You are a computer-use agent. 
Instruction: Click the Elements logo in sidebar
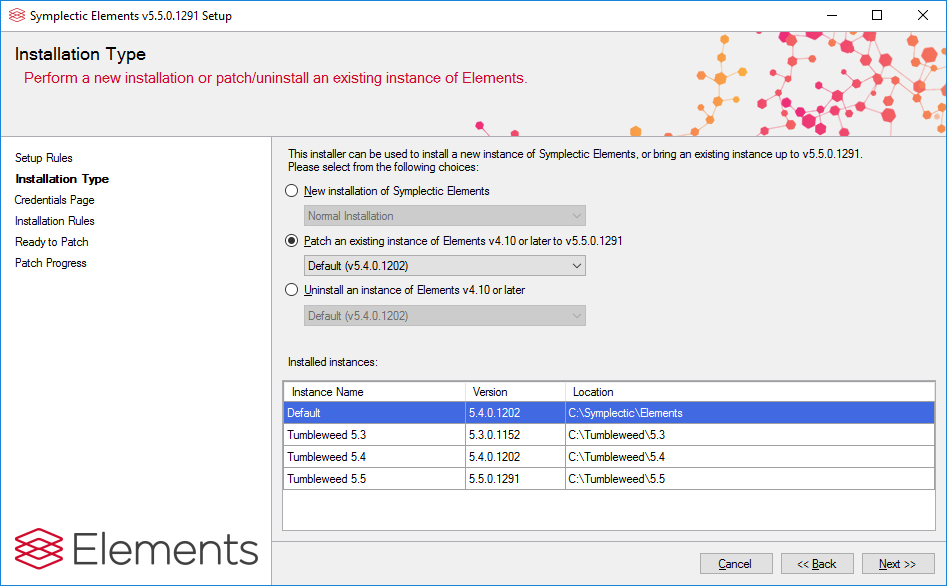coord(136,549)
